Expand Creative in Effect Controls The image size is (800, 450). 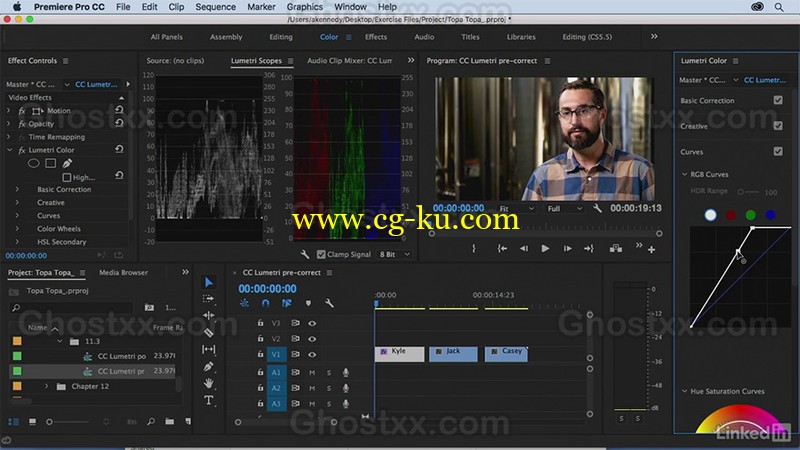17,202
